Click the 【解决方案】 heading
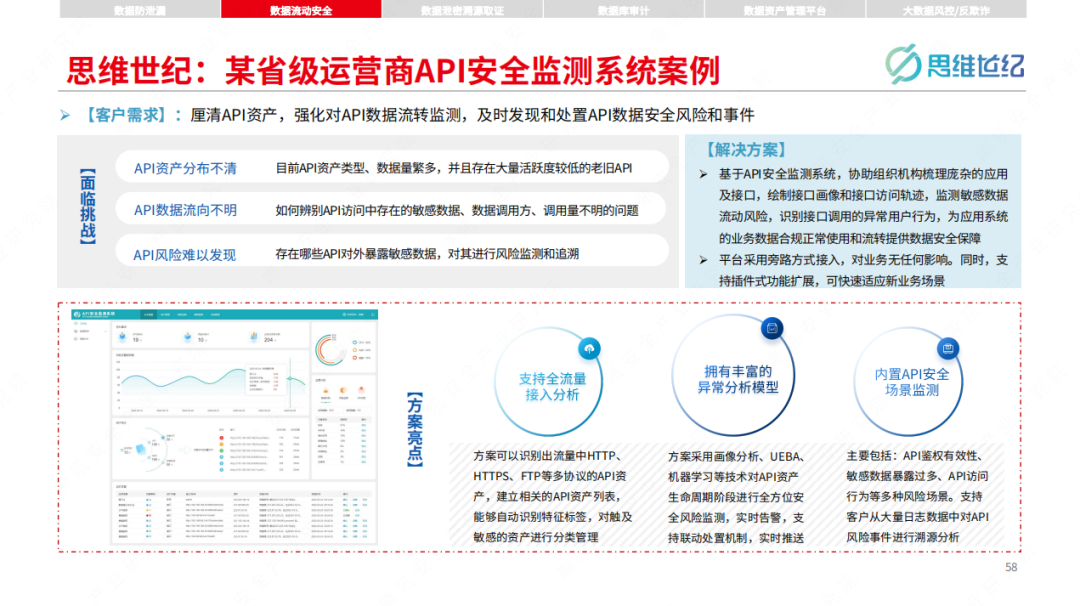 tap(746, 149)
